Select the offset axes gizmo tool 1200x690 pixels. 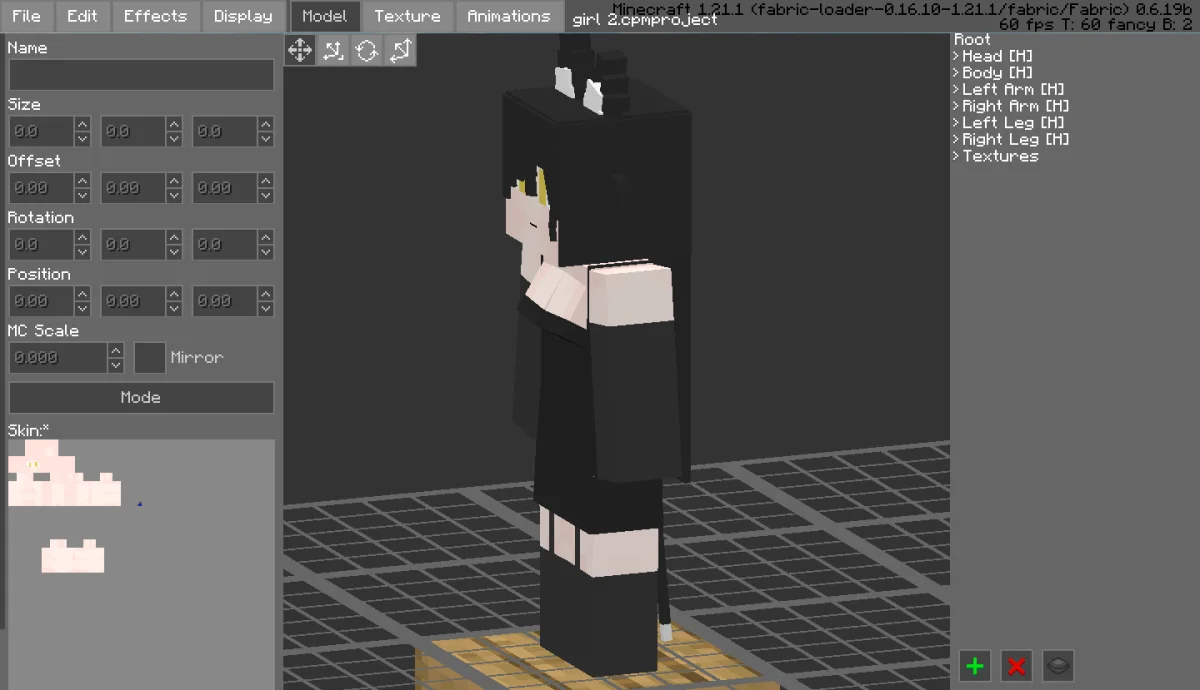coord(333,50)
